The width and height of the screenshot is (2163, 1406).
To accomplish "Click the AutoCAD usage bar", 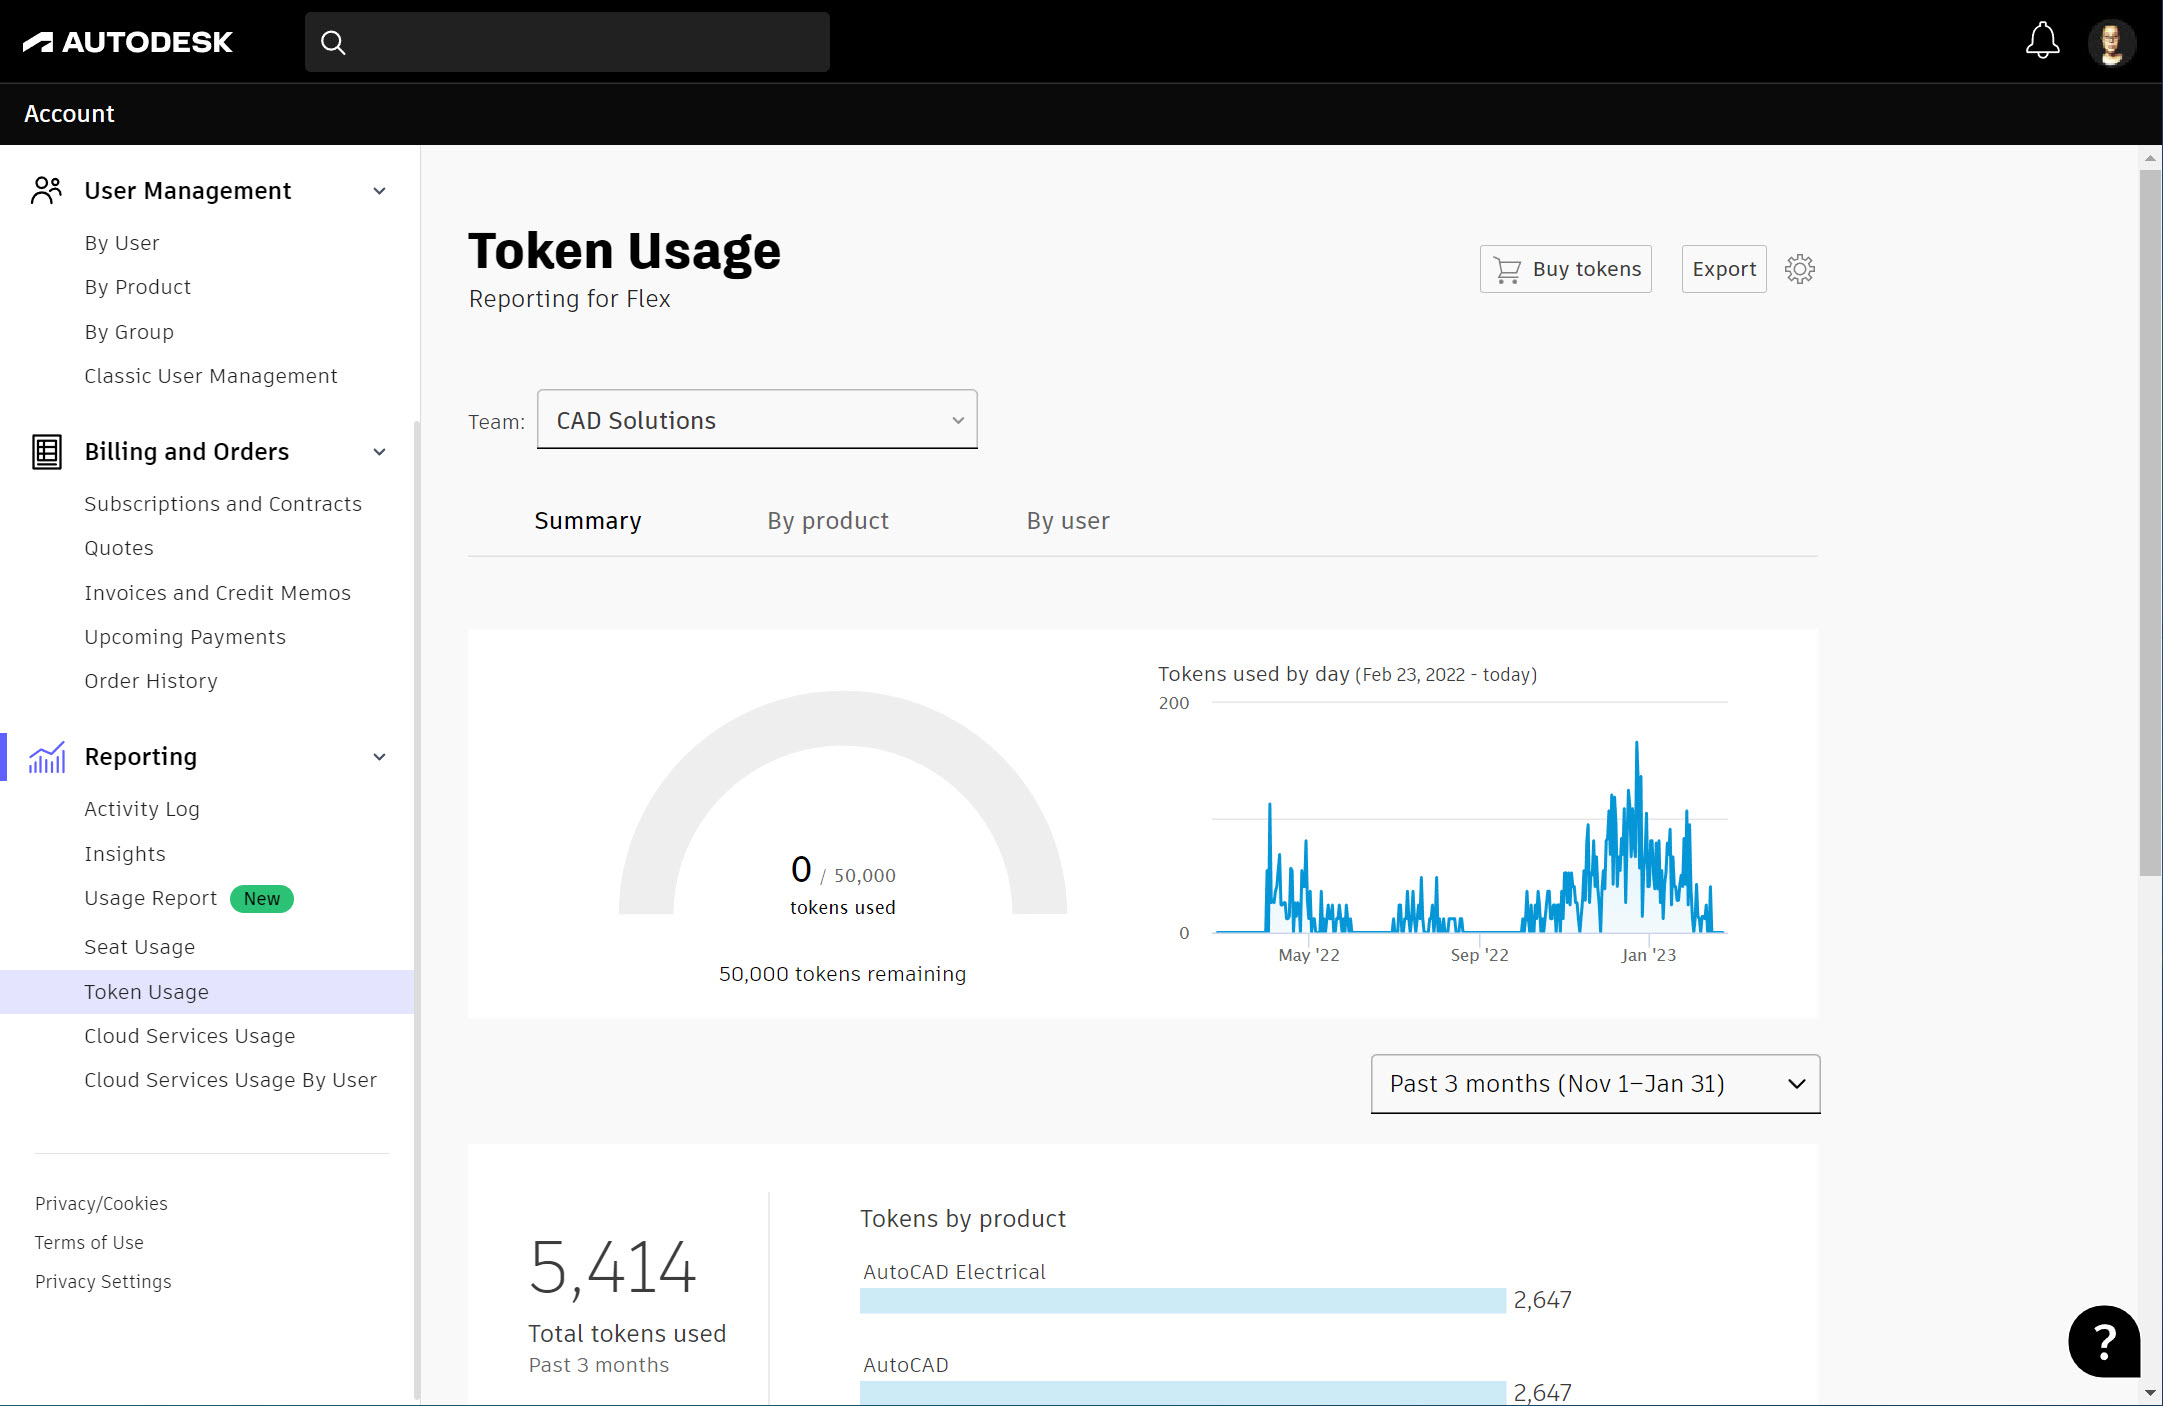I will pyautogui.click(x=1183, y=1393).
